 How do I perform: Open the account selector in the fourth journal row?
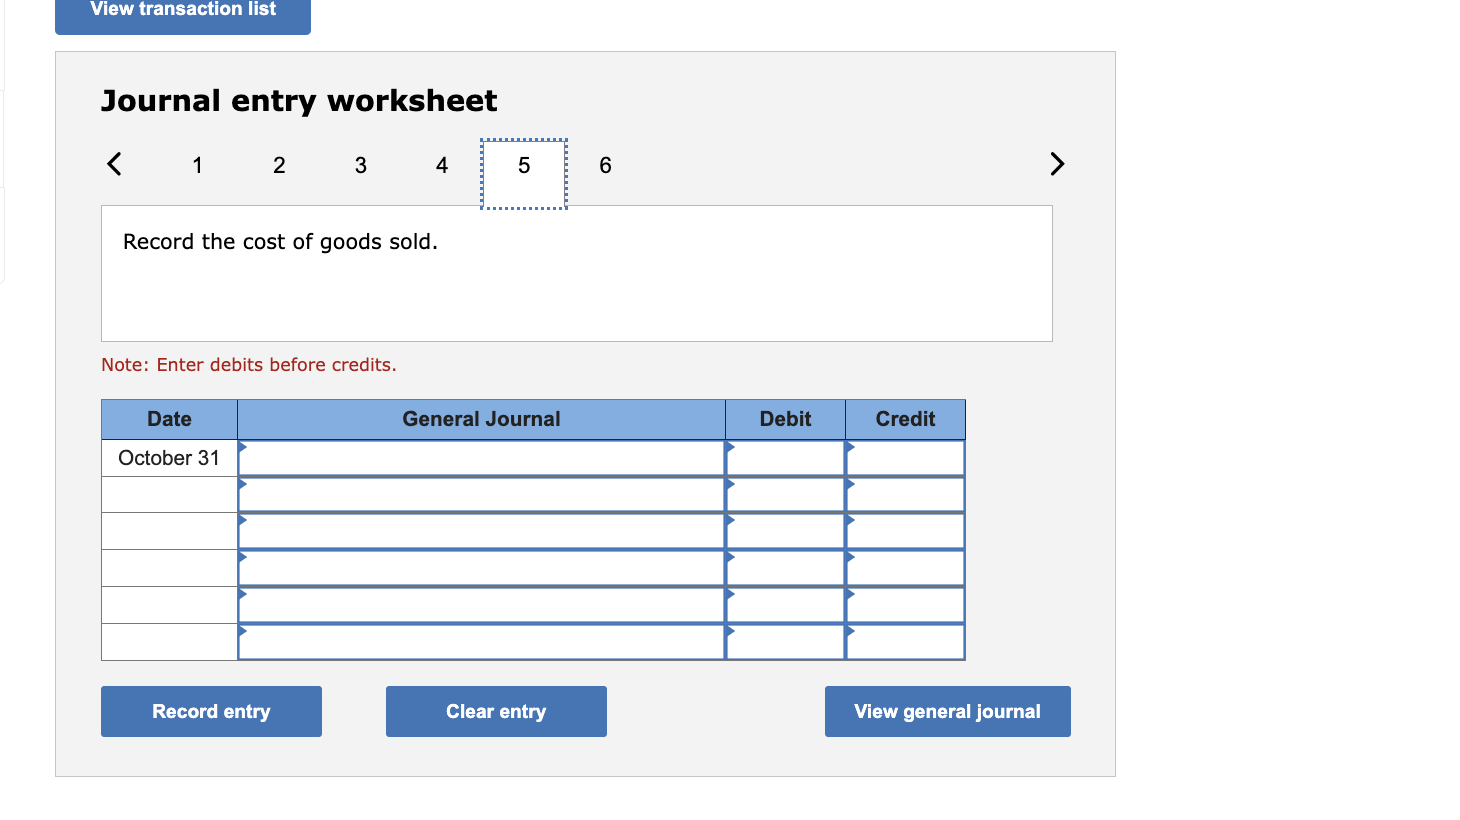click(241, 560)
